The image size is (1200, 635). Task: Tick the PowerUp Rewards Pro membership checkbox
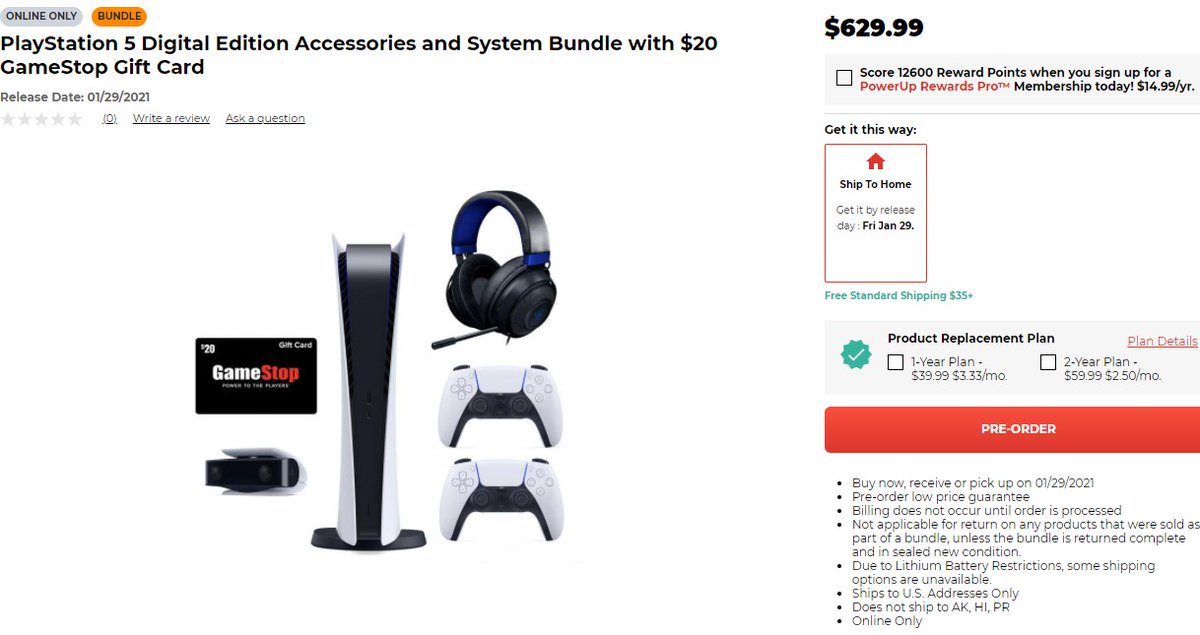[845, 78]
